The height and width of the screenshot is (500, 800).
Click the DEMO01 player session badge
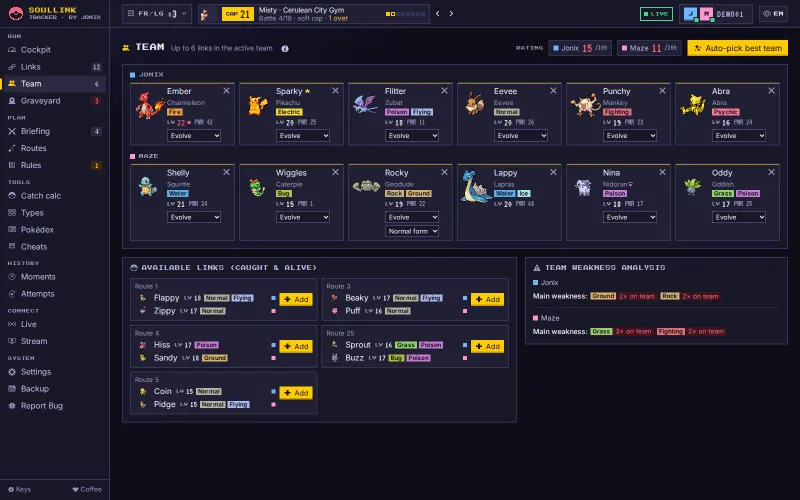[x=715, y=14]
